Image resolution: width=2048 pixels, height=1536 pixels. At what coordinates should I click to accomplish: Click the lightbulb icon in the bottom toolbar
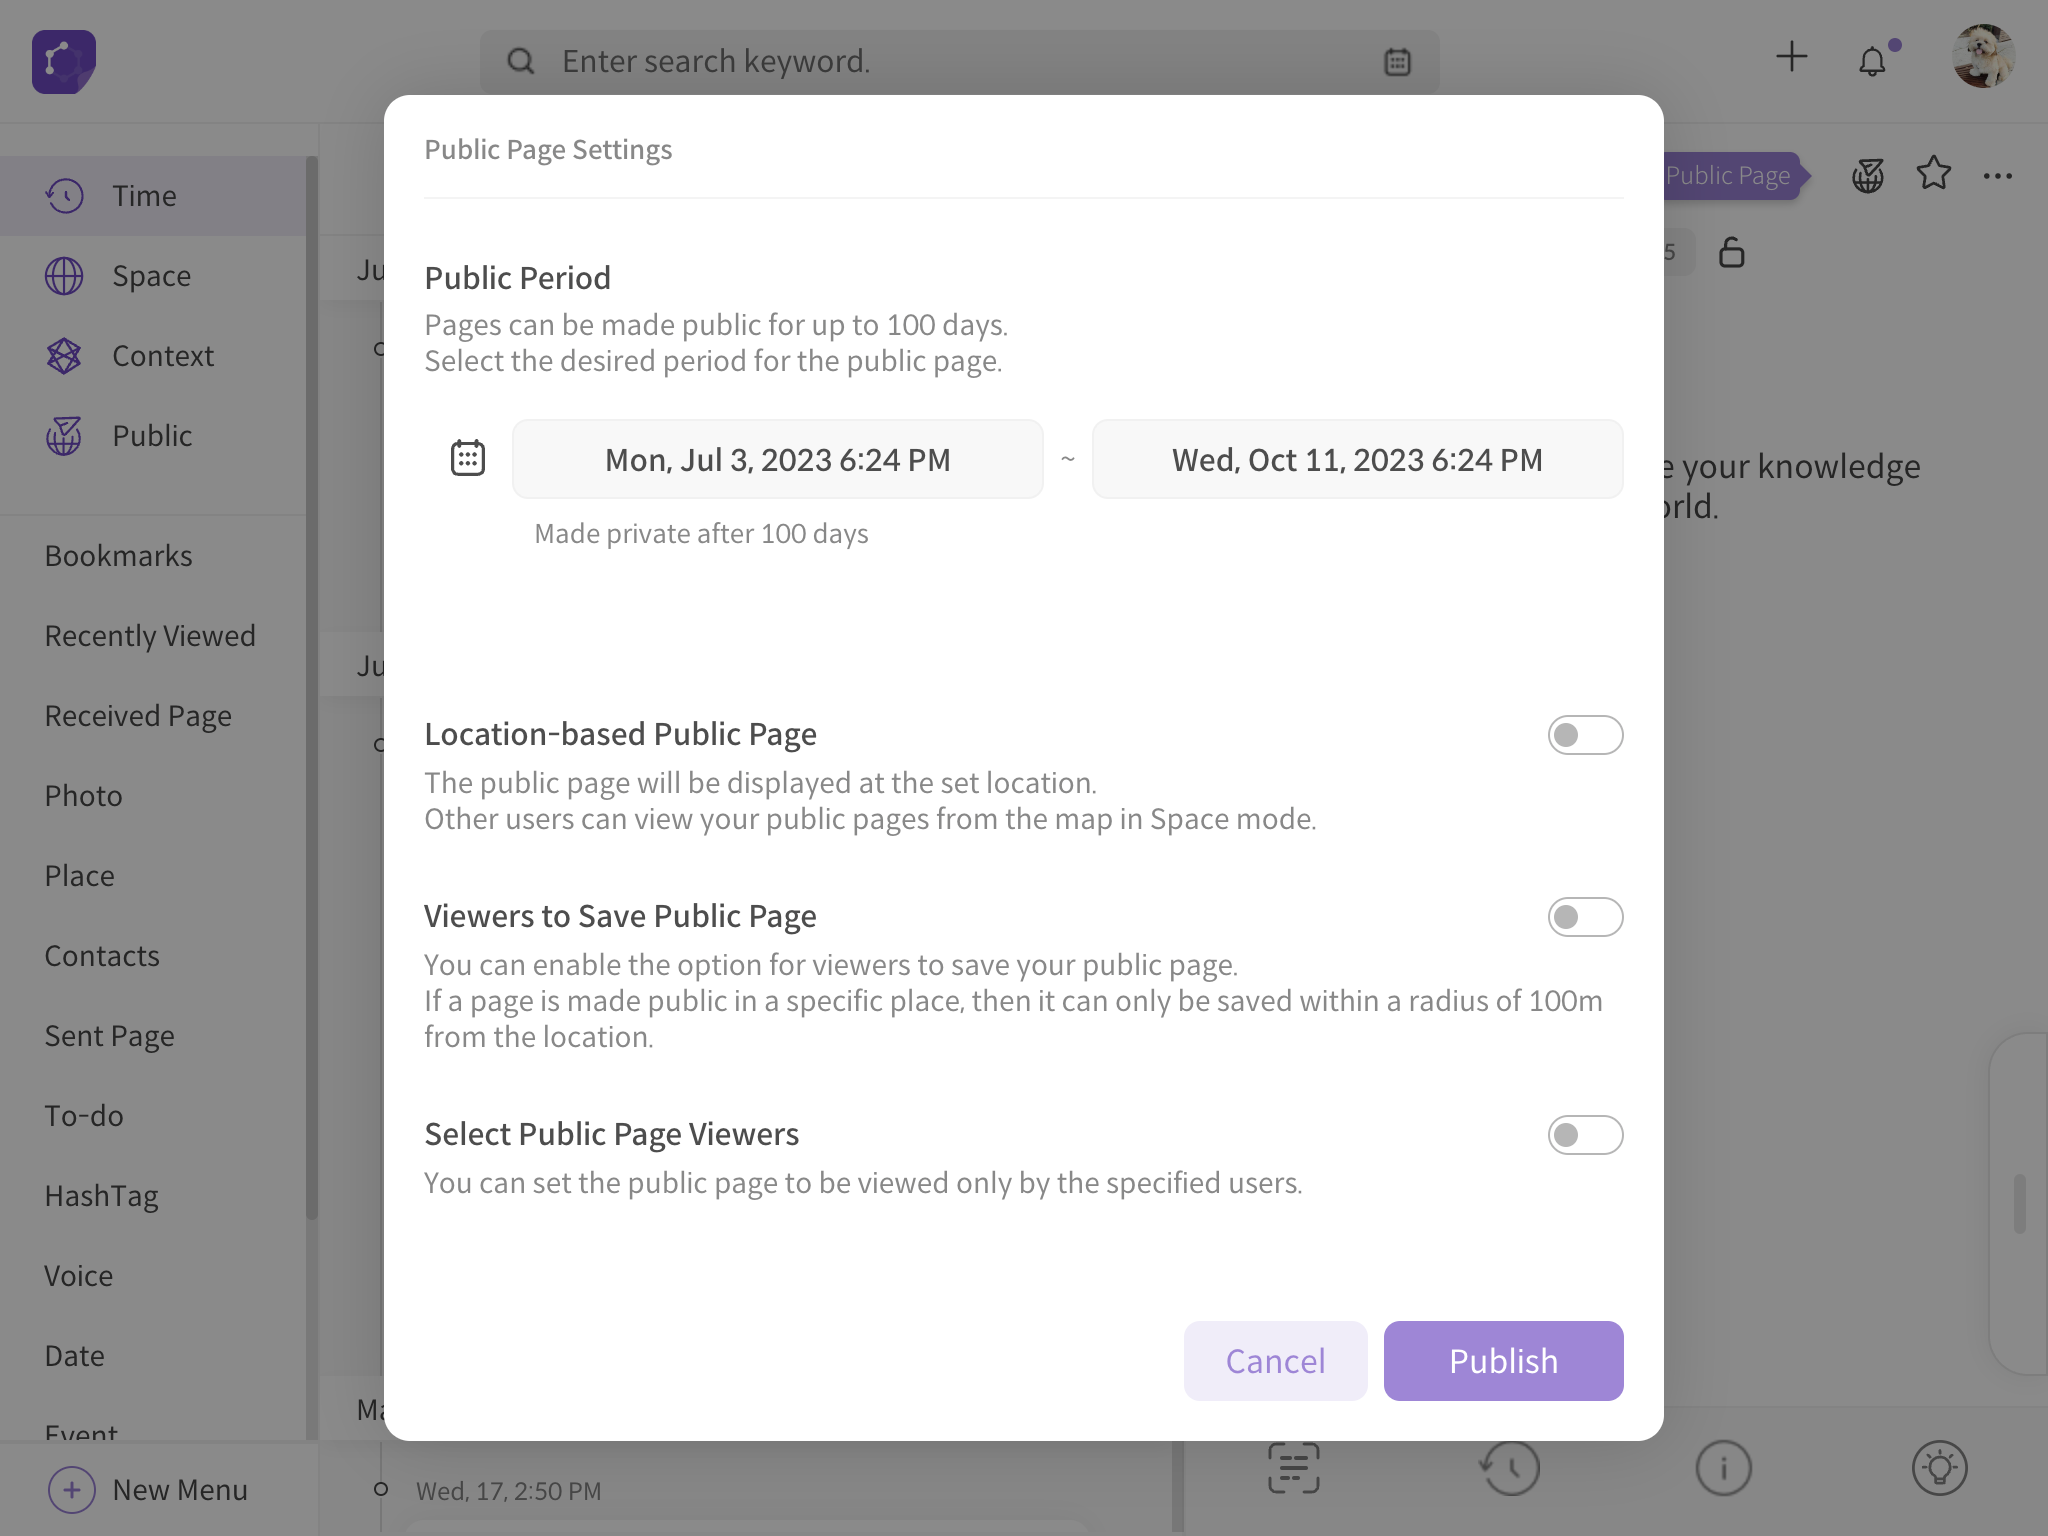pyautogui.click(x=1939, y=1468)
